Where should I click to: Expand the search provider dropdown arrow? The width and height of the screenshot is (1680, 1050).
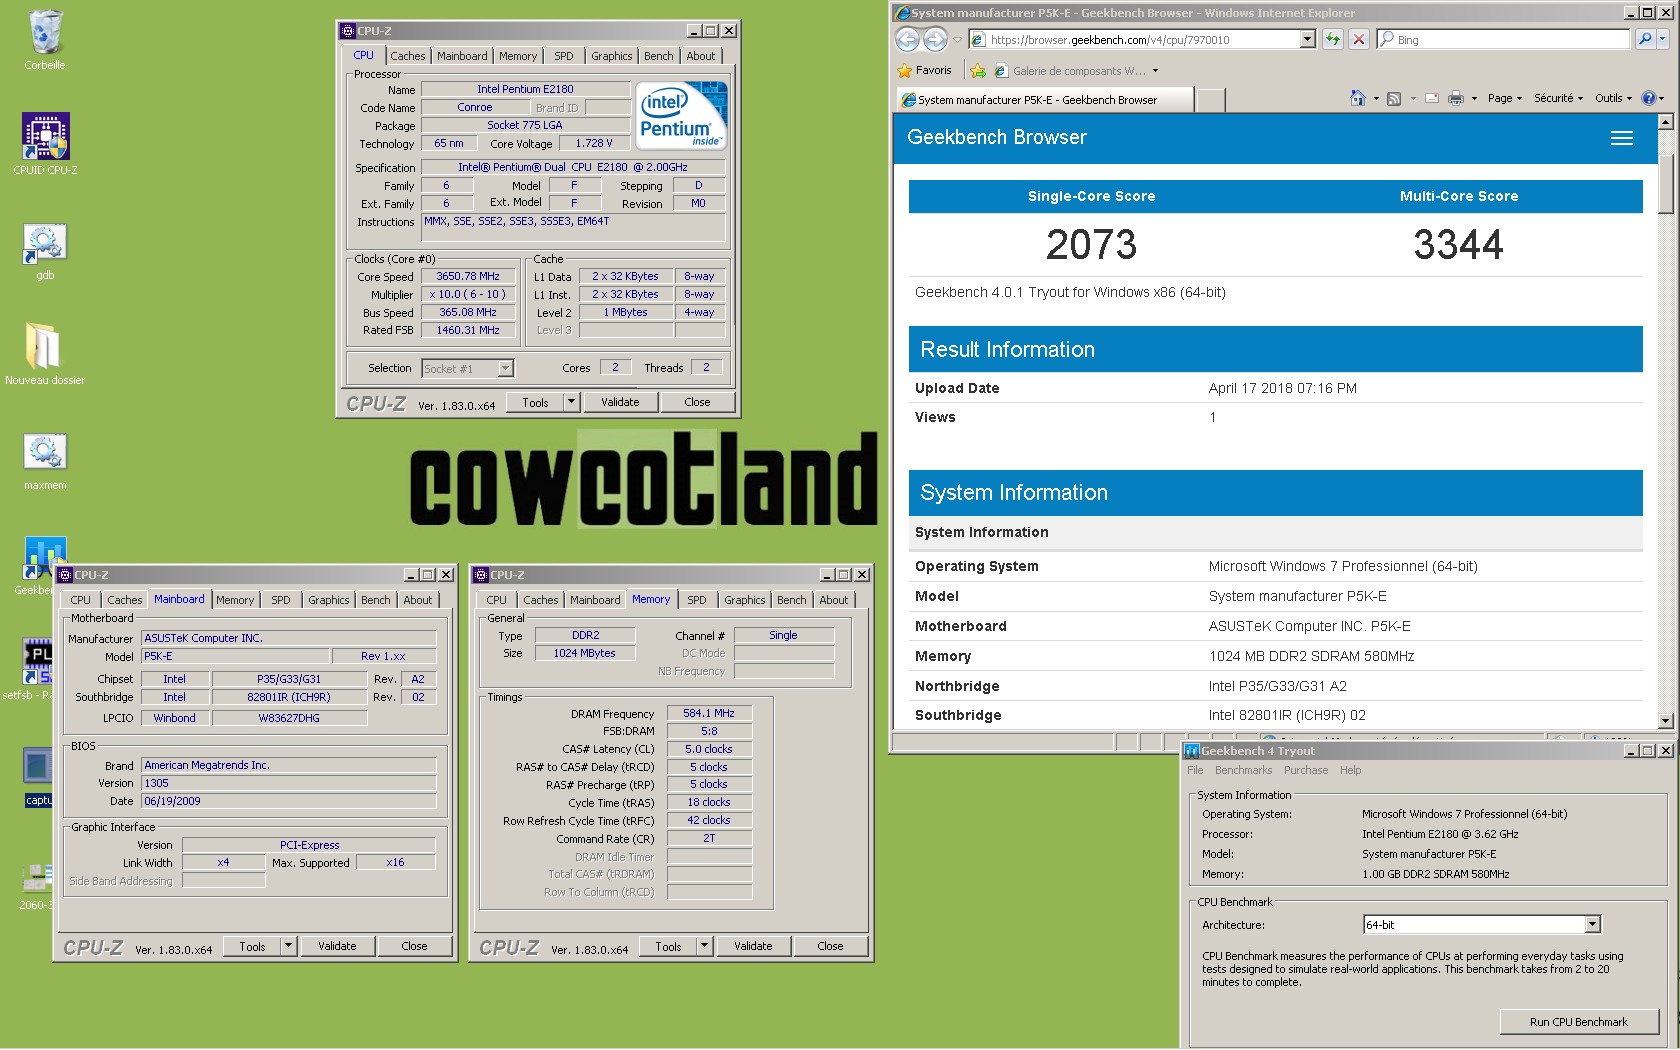point(1663,39)
